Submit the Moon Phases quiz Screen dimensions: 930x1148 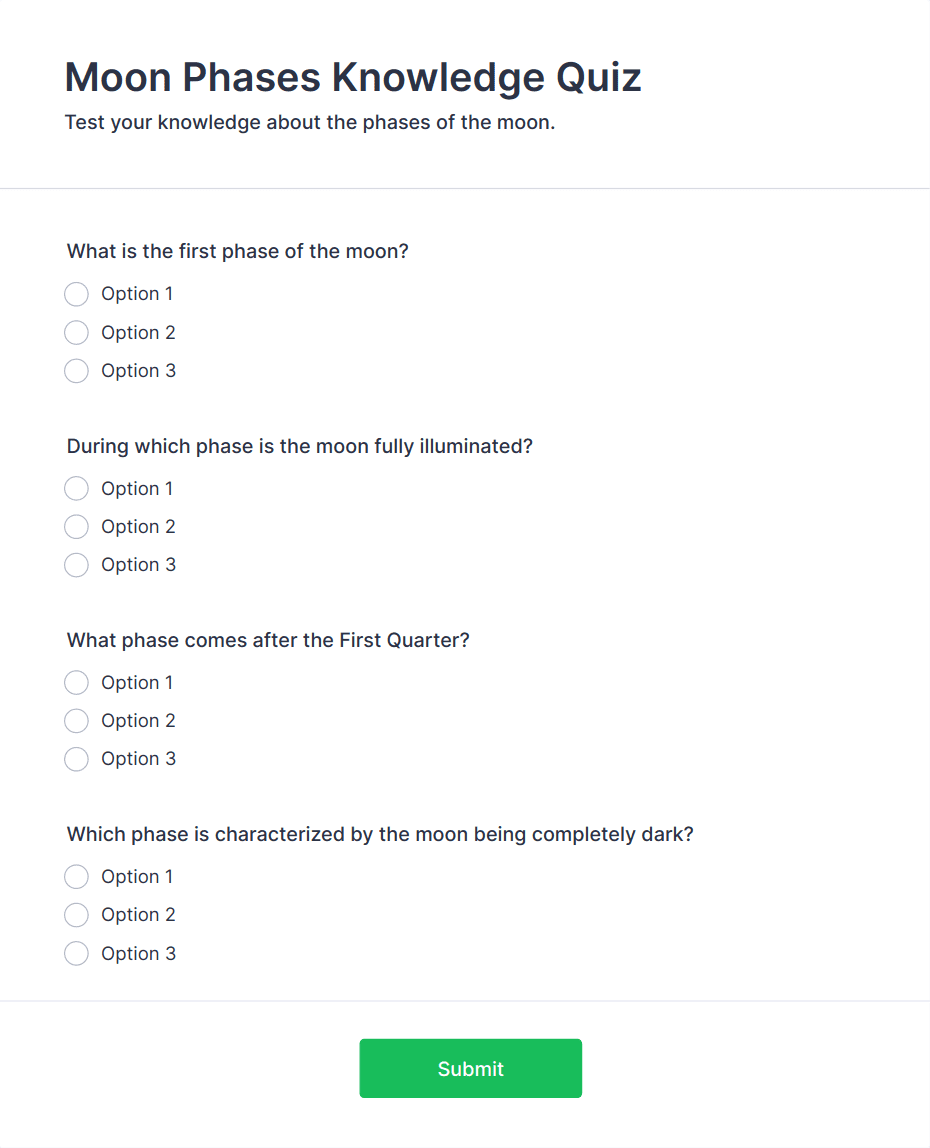click(470, 1068)
